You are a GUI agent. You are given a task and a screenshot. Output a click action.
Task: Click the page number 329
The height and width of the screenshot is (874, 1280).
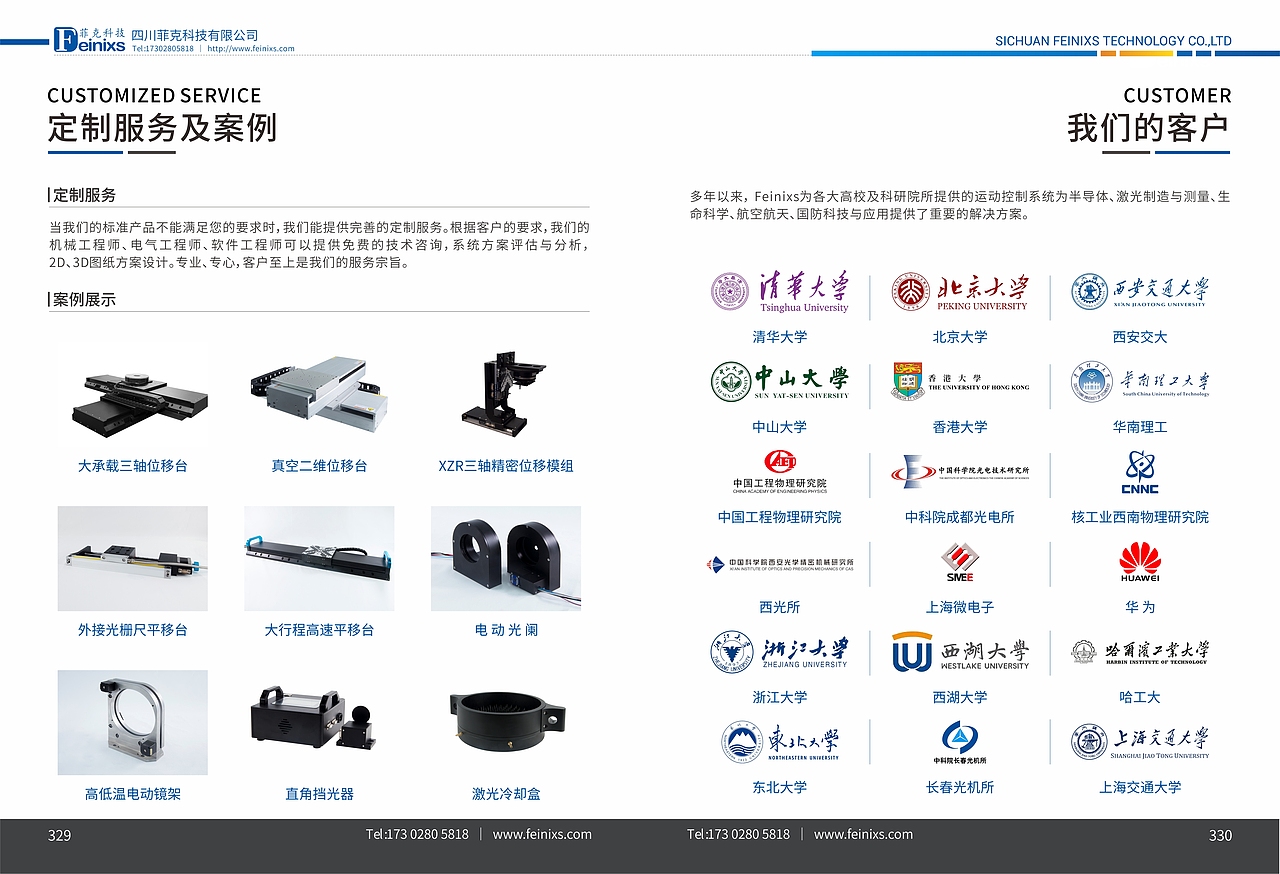pos(60,835)
